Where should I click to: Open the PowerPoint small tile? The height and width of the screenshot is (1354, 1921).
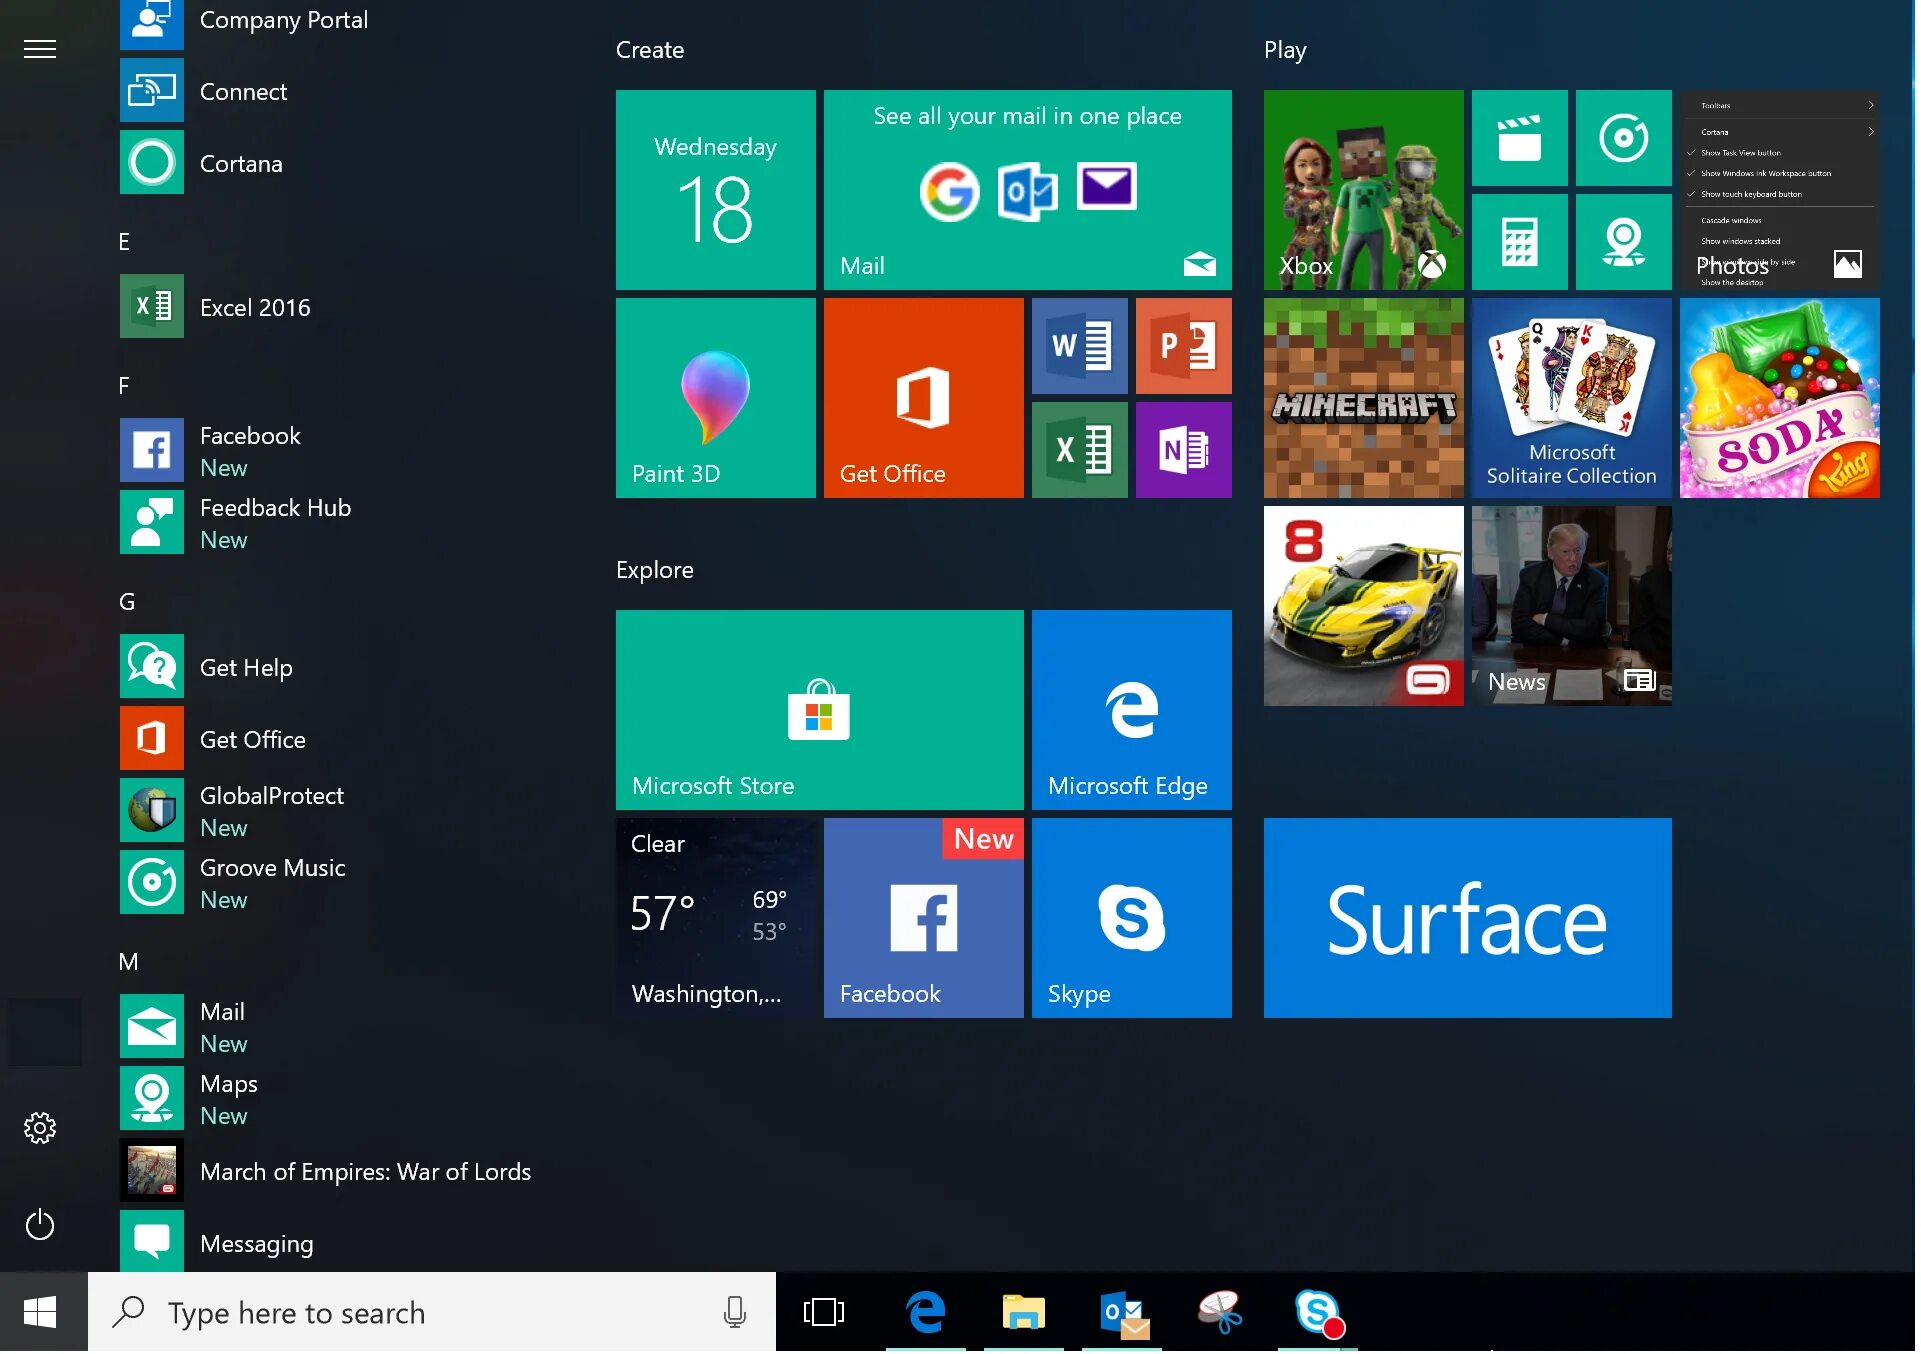[x=1184, y=346]
